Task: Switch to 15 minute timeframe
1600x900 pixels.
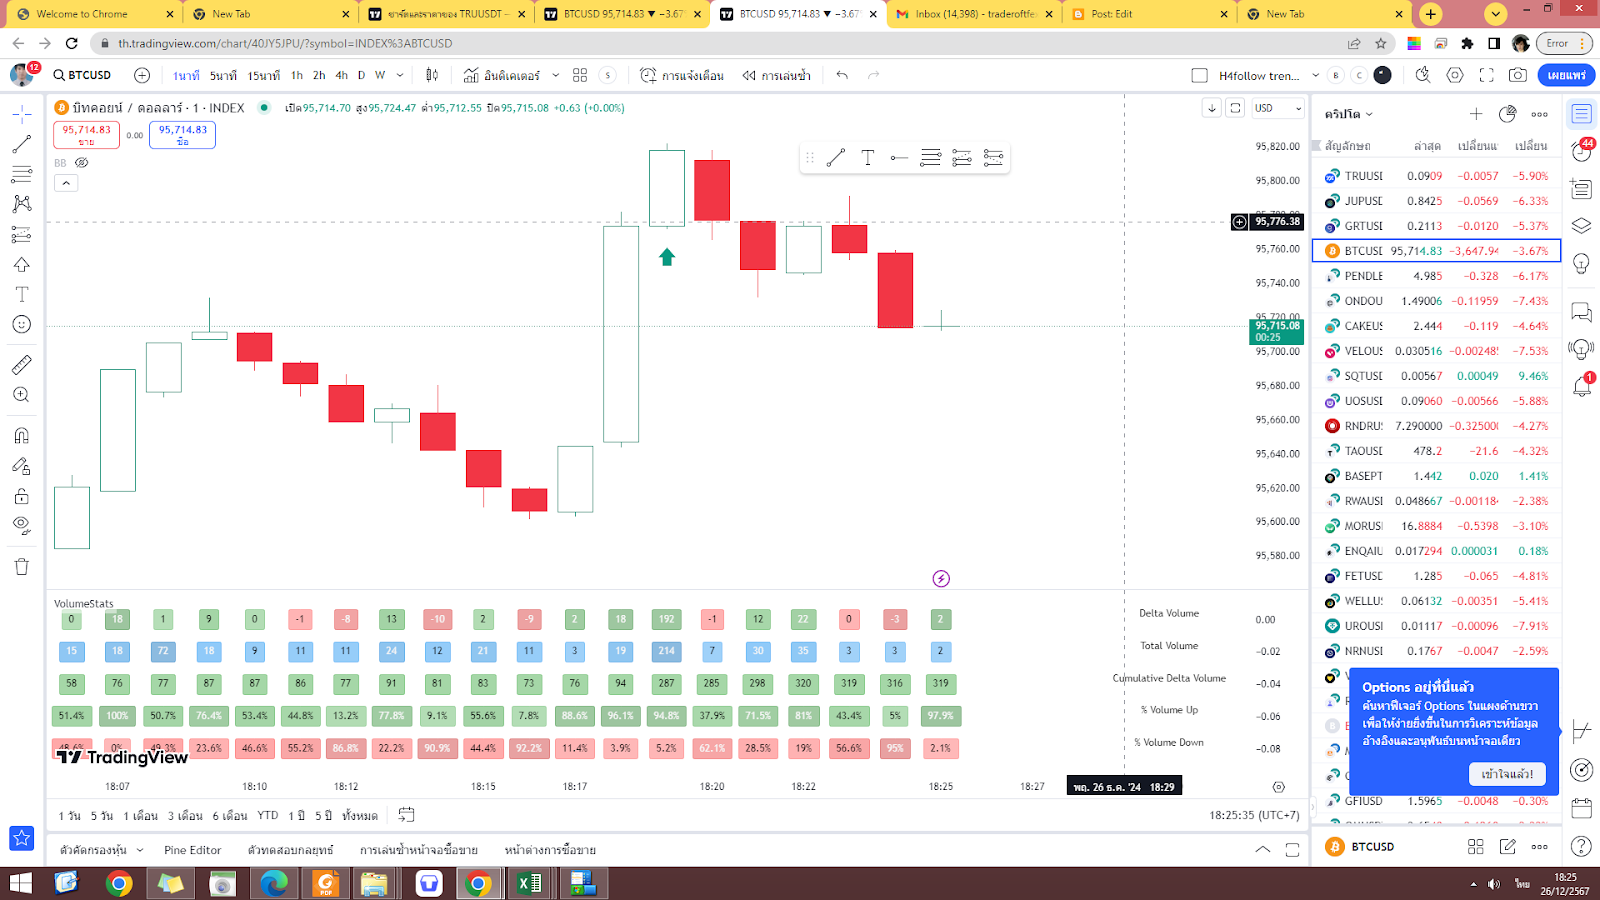Action: click(264, 75)
